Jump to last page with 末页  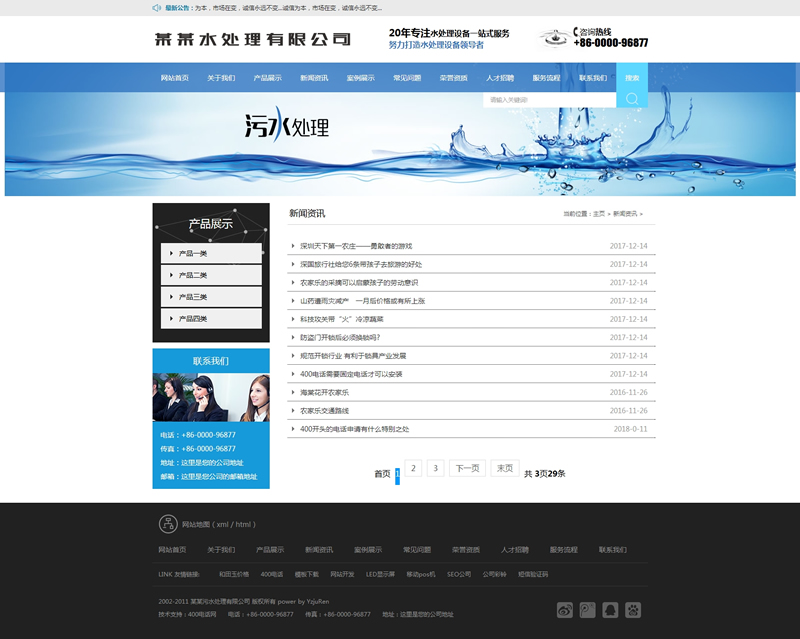click(x=505, y=468)
